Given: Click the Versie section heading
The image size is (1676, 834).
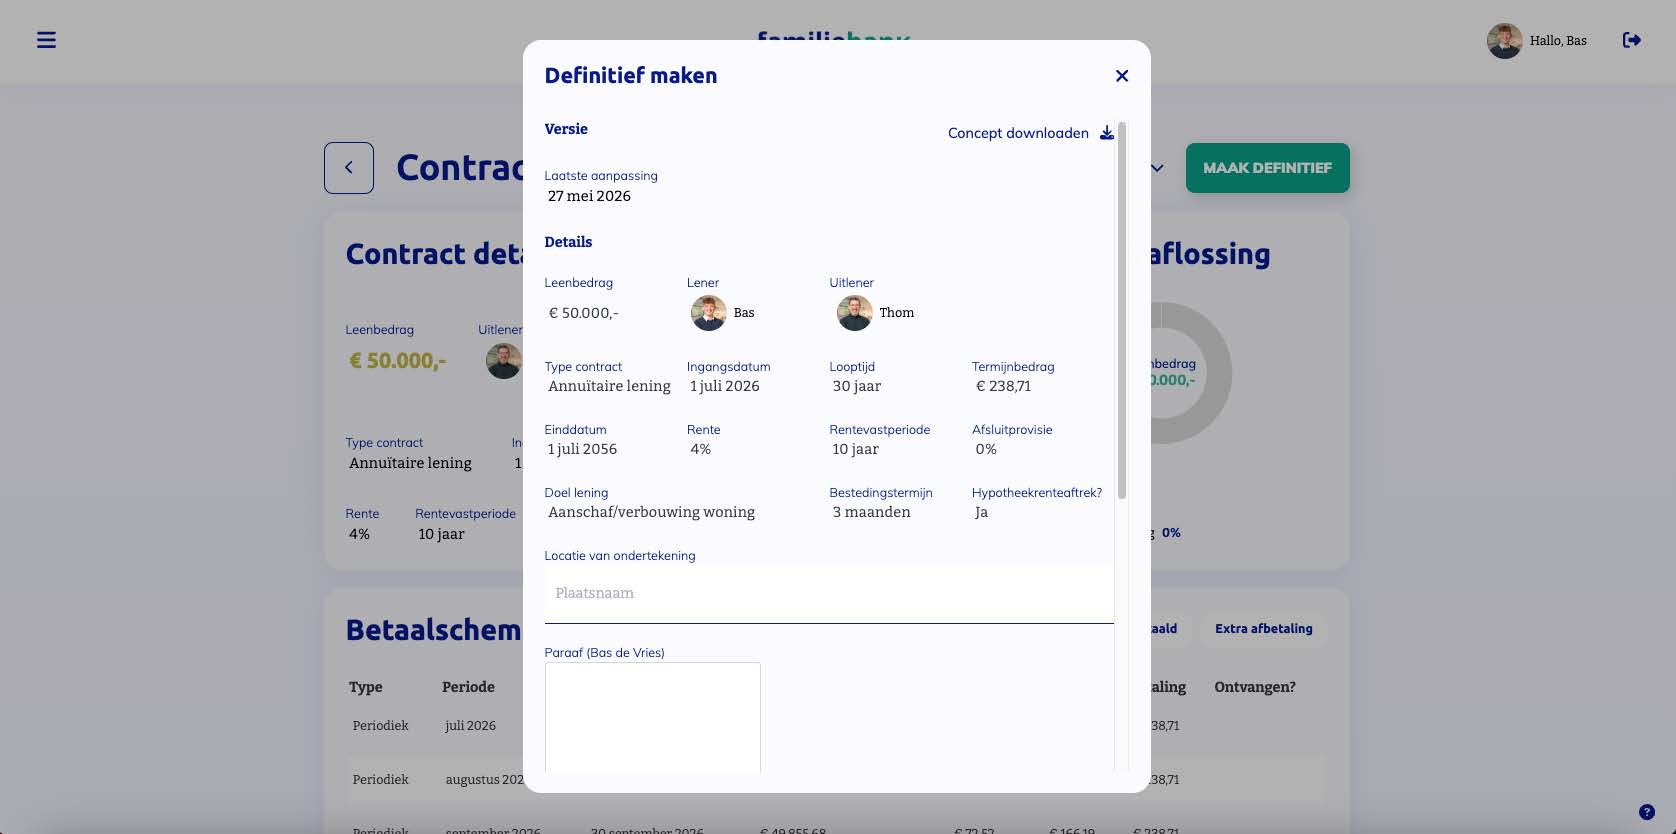Looking at the screenshot, I should [566, 129].
